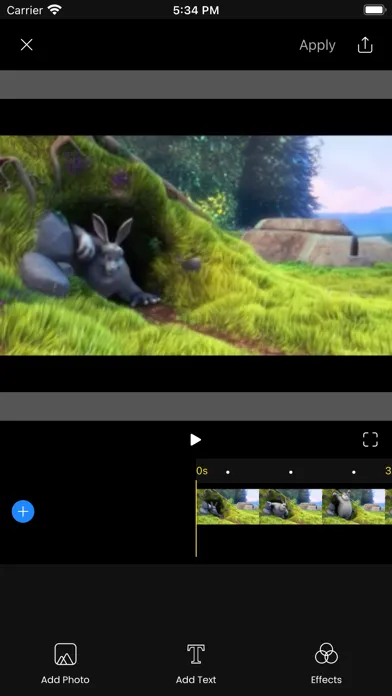
Task: Tap the 5:34 PM clock
Action: [196, 10]
